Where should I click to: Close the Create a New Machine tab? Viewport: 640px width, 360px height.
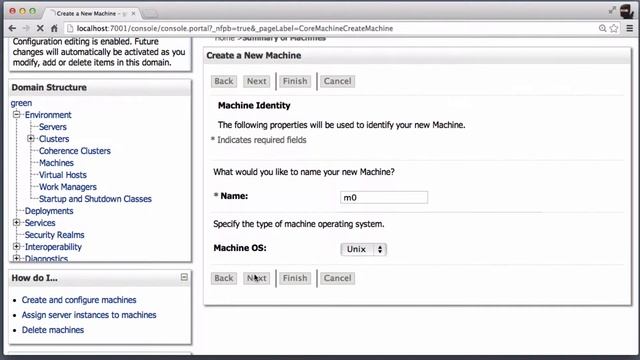point(133,13)
